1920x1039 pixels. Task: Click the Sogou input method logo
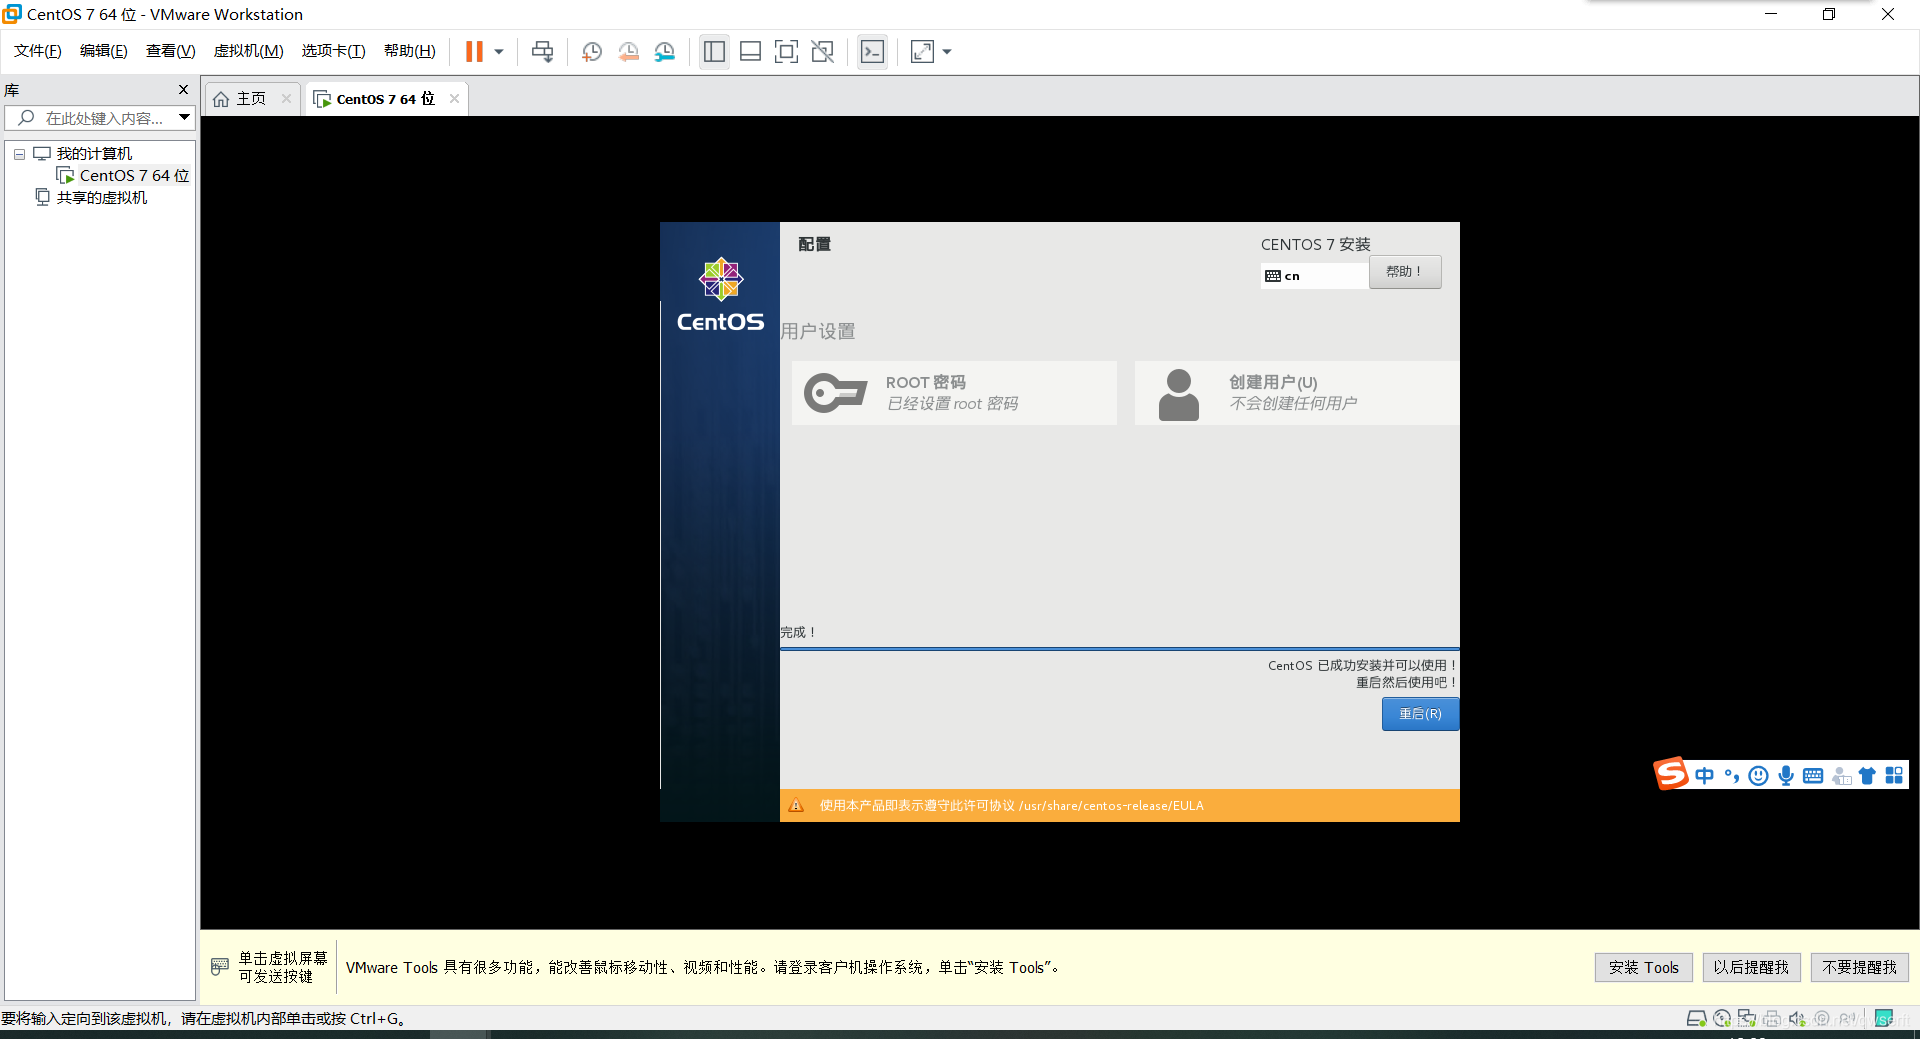(x=1670, y=774)
